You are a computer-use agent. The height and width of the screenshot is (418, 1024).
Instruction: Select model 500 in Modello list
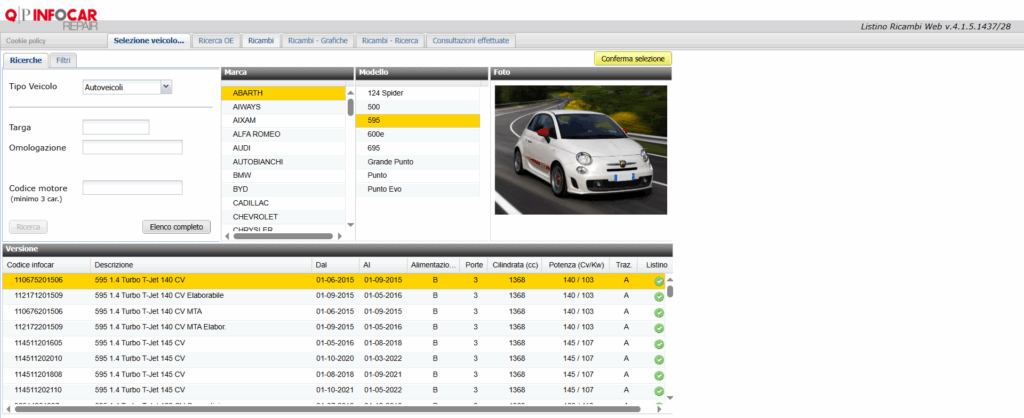pos(418,107)
